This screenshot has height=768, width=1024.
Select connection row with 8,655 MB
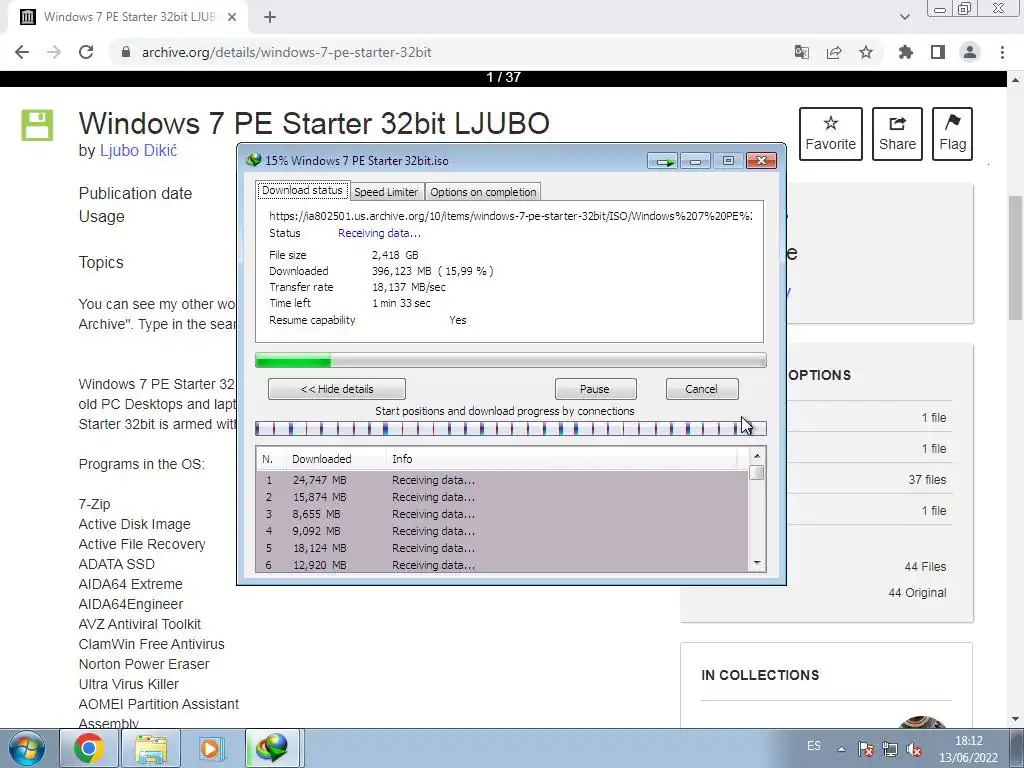(502, 514)
